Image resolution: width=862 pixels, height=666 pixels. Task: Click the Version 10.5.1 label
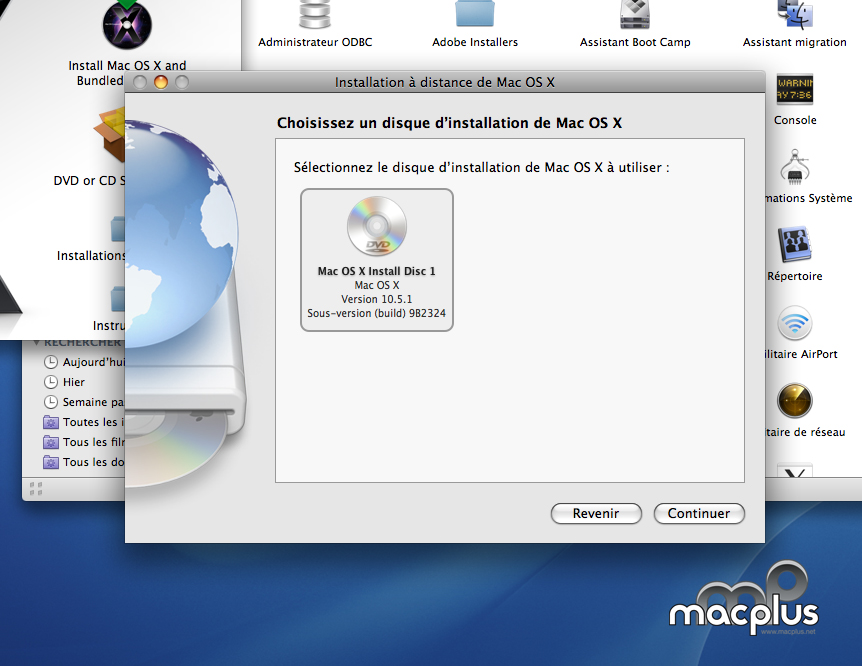(377, 299)
